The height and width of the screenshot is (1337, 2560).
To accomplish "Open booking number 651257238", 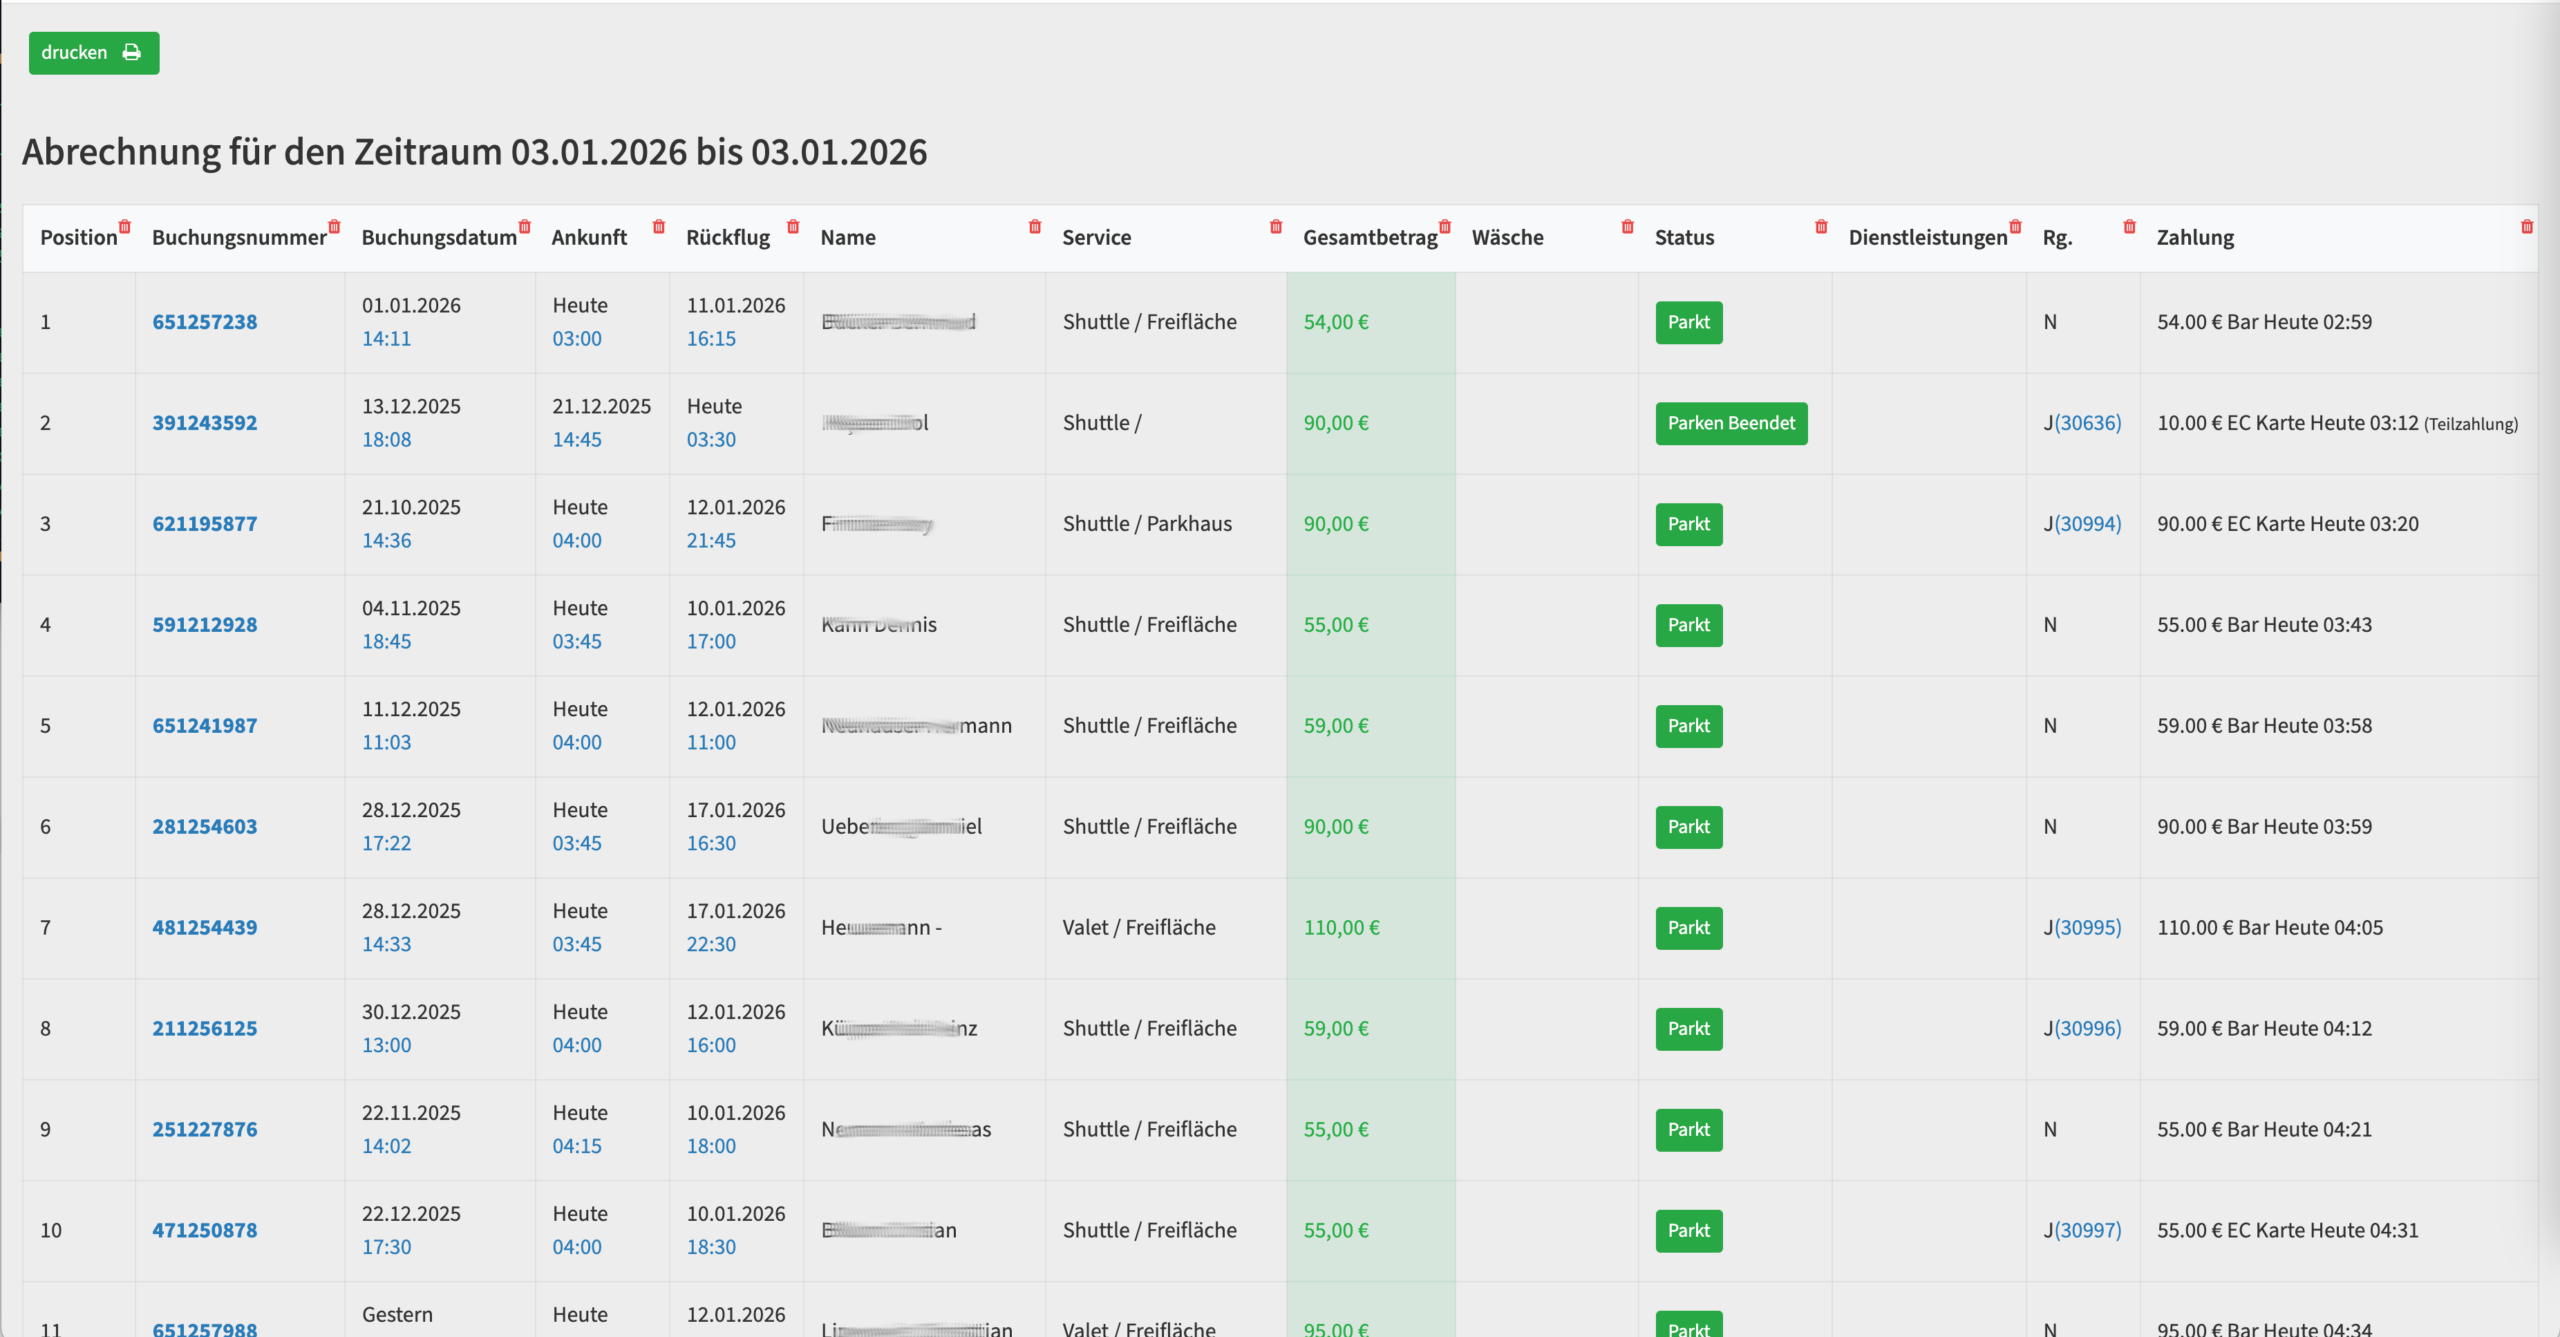I will [204, 322].
